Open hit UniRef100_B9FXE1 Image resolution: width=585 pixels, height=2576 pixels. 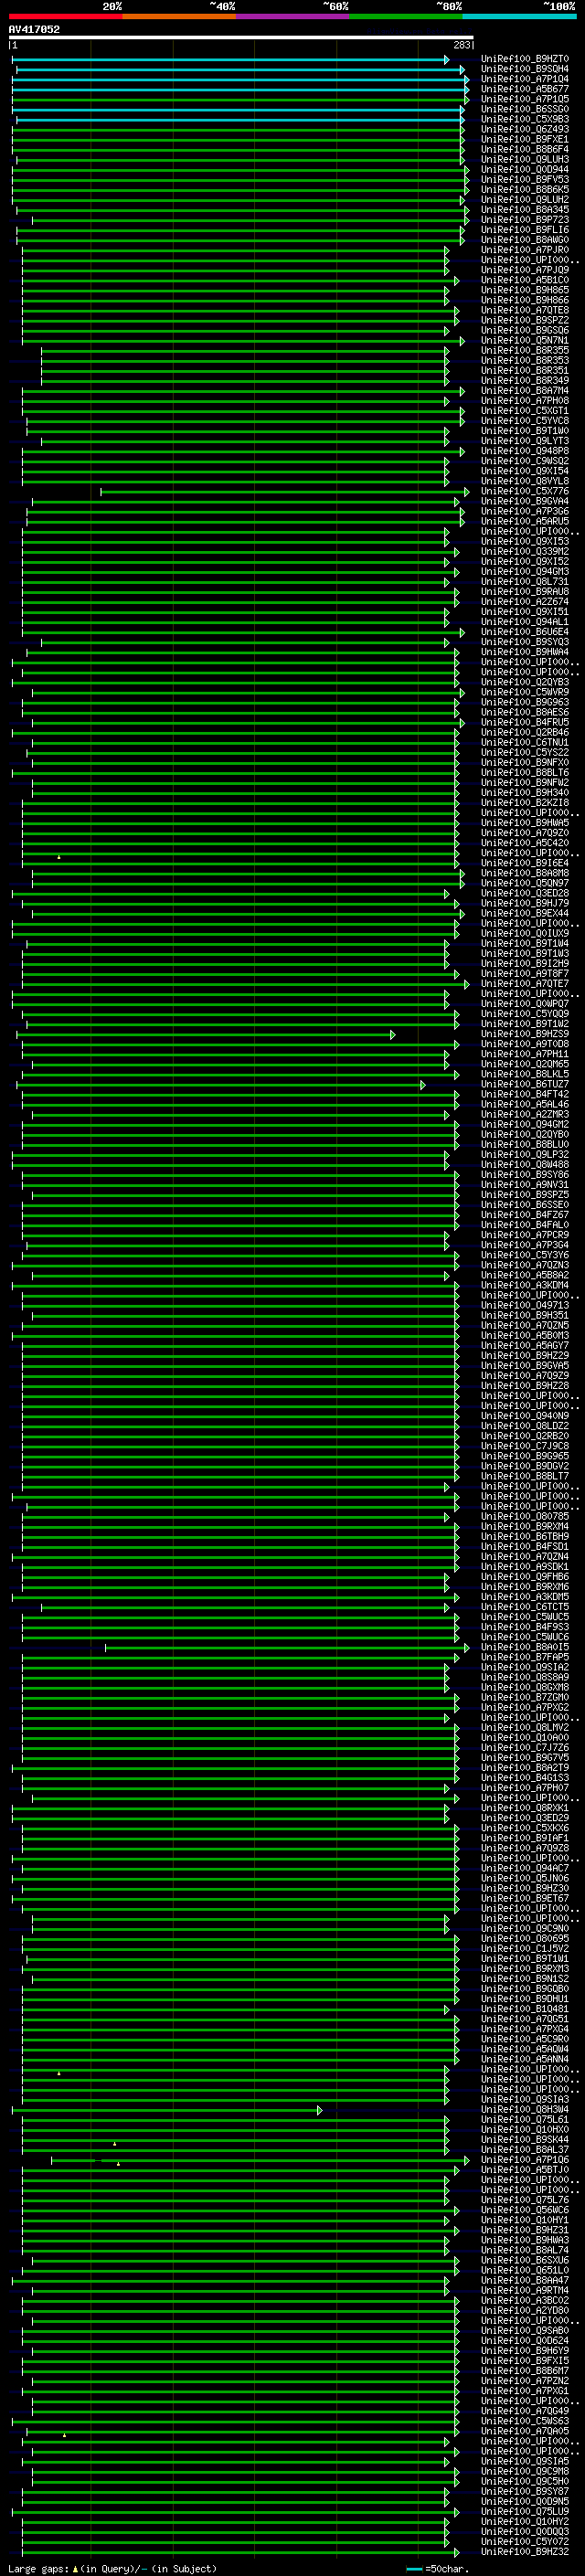[x=524, y=139]
